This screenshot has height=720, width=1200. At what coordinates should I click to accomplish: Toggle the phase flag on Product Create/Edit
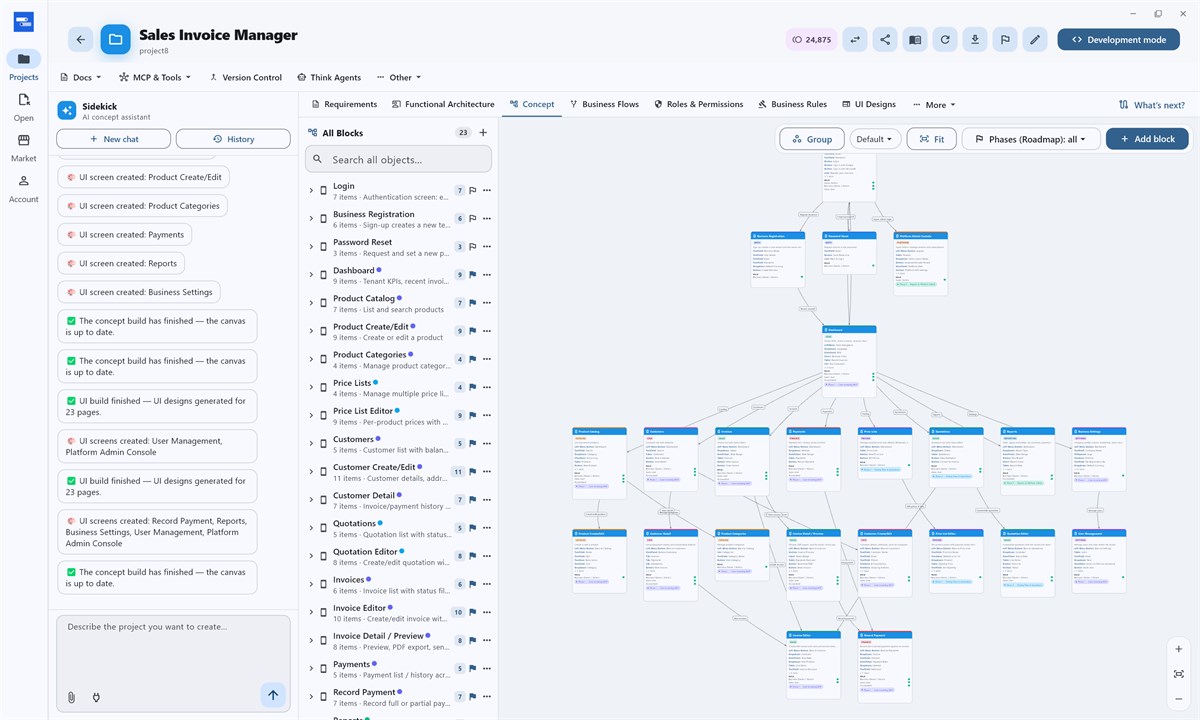(473, 330)
